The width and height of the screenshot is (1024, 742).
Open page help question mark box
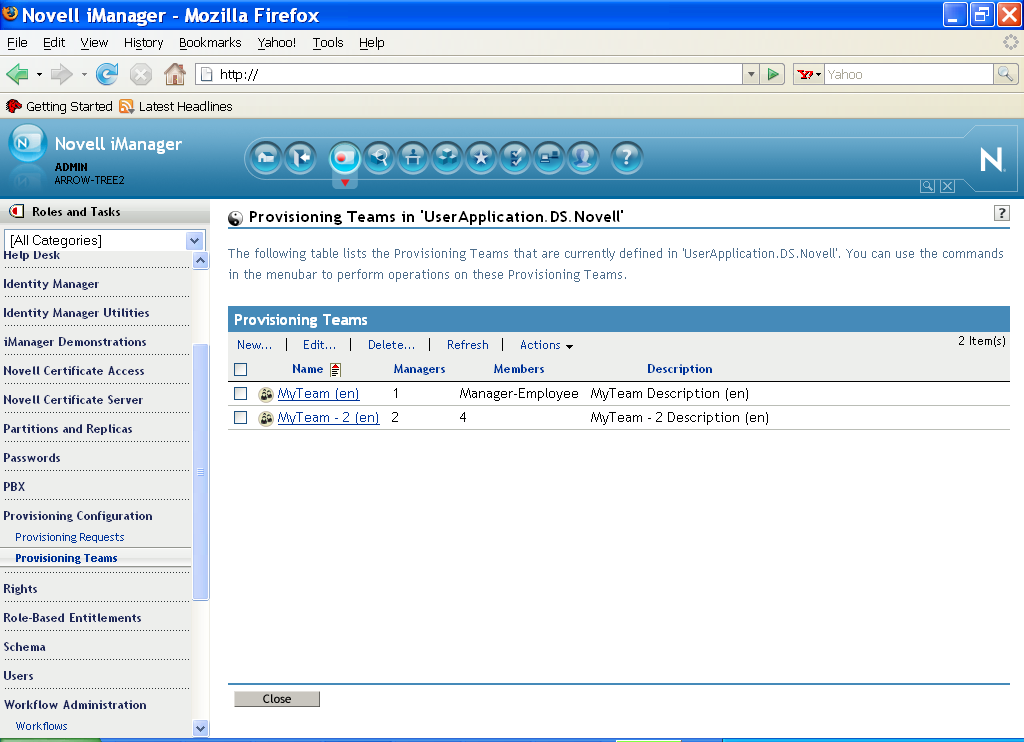coord(1002,213)
